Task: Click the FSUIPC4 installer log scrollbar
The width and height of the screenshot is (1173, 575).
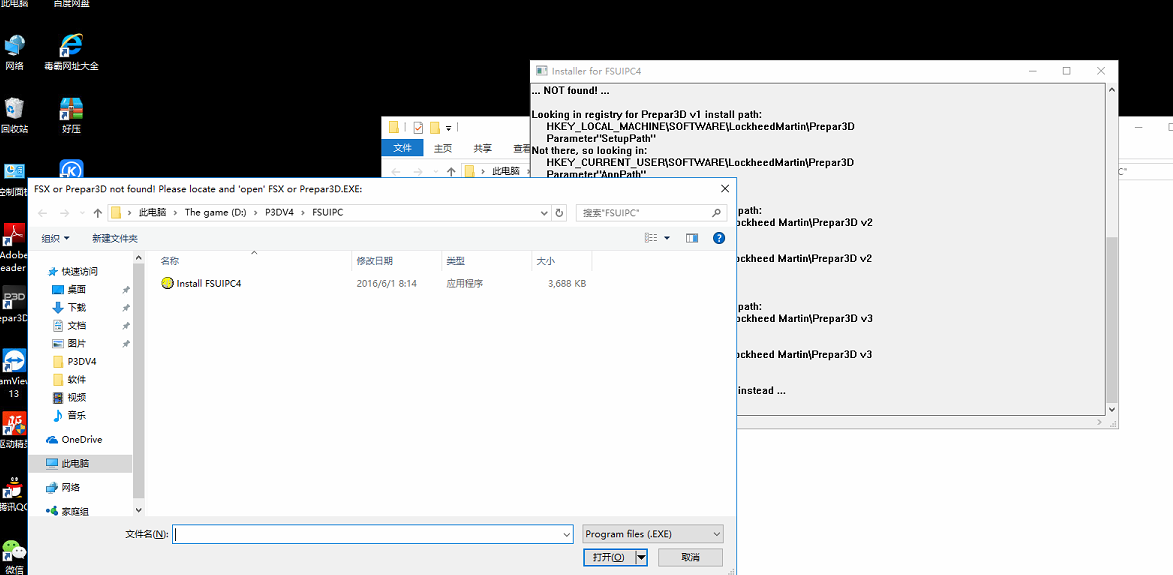Action: tap(1111, 320)
